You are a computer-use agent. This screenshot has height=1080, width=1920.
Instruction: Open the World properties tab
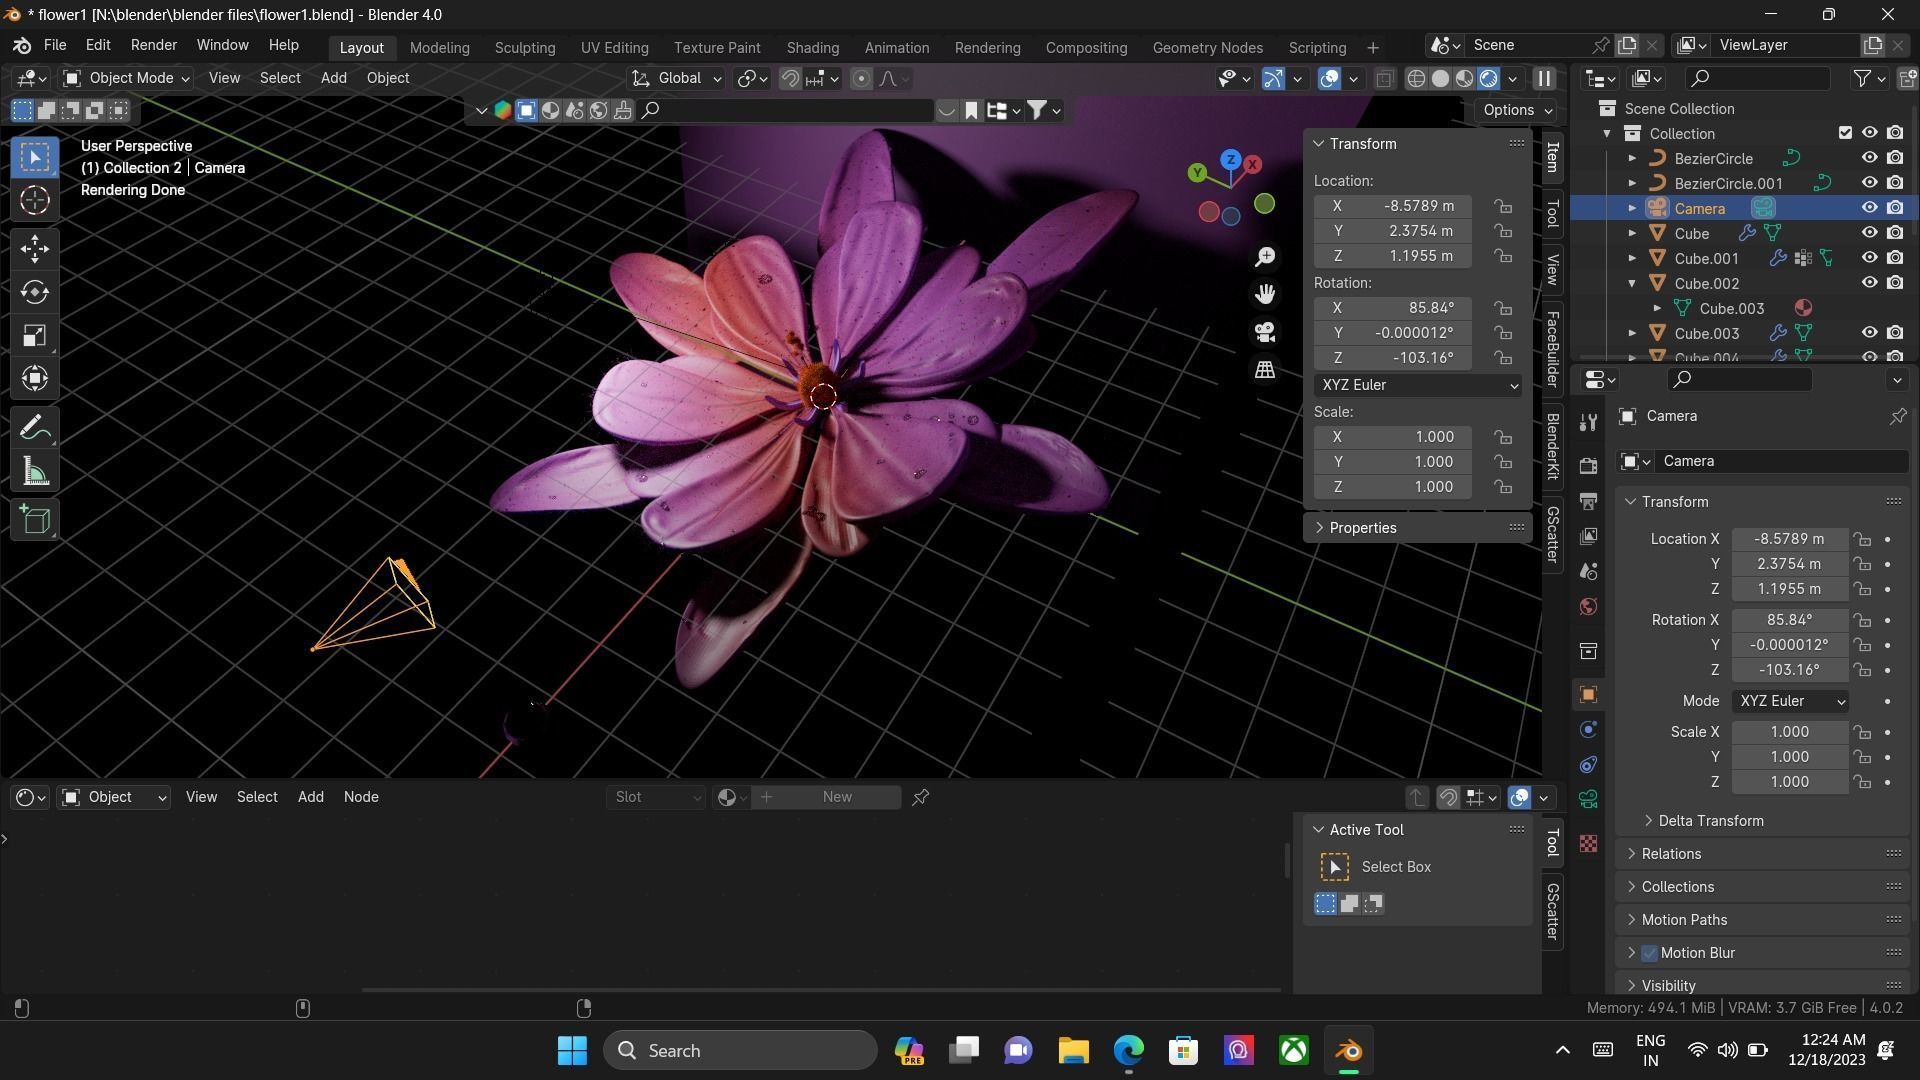tap(1588, 607)
